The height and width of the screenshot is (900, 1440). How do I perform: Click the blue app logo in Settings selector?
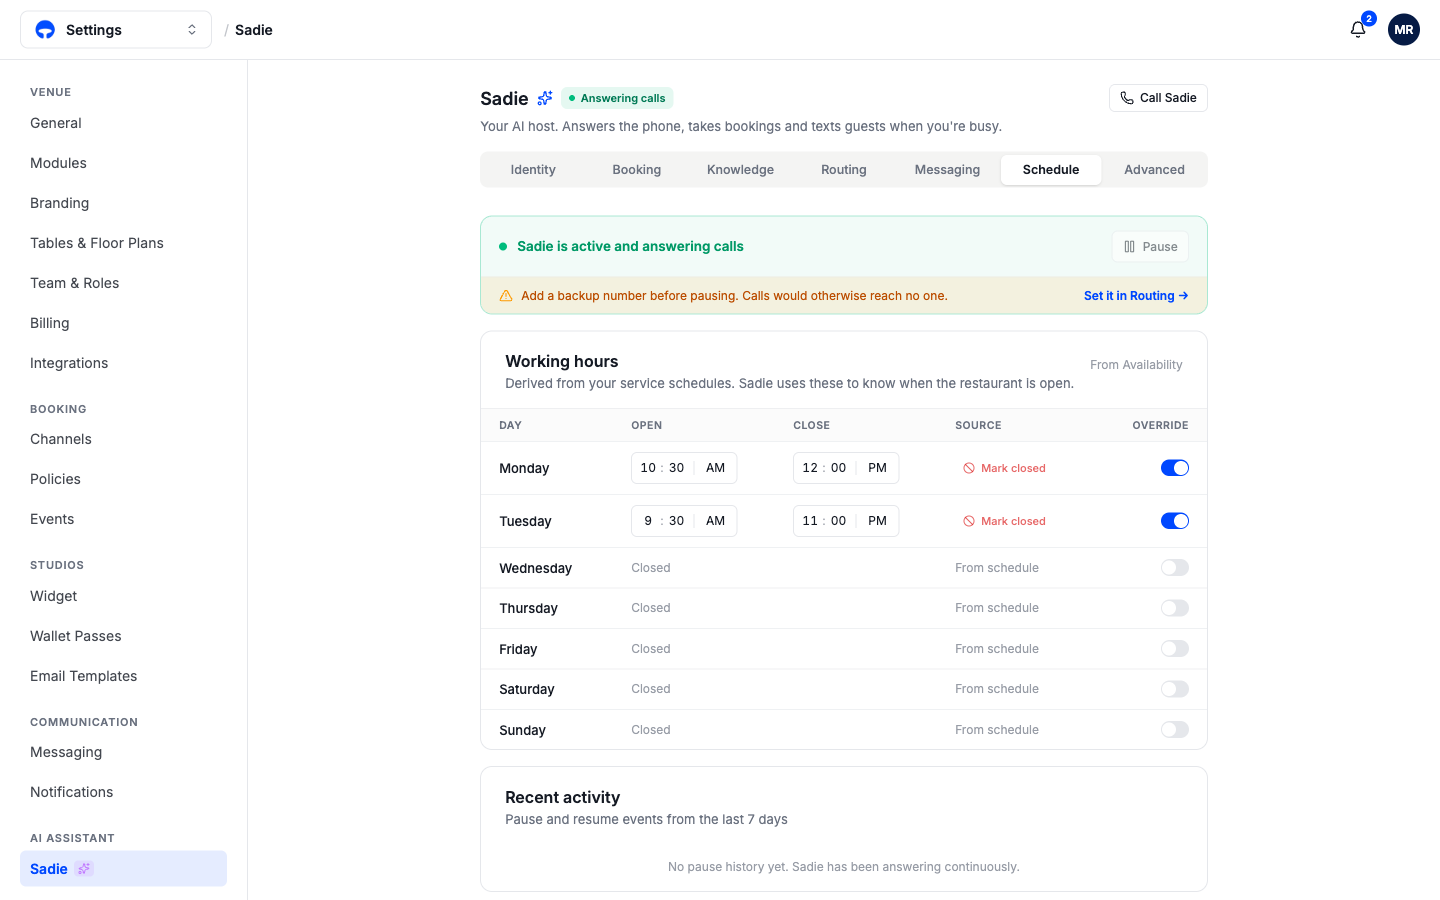(45, 30)
